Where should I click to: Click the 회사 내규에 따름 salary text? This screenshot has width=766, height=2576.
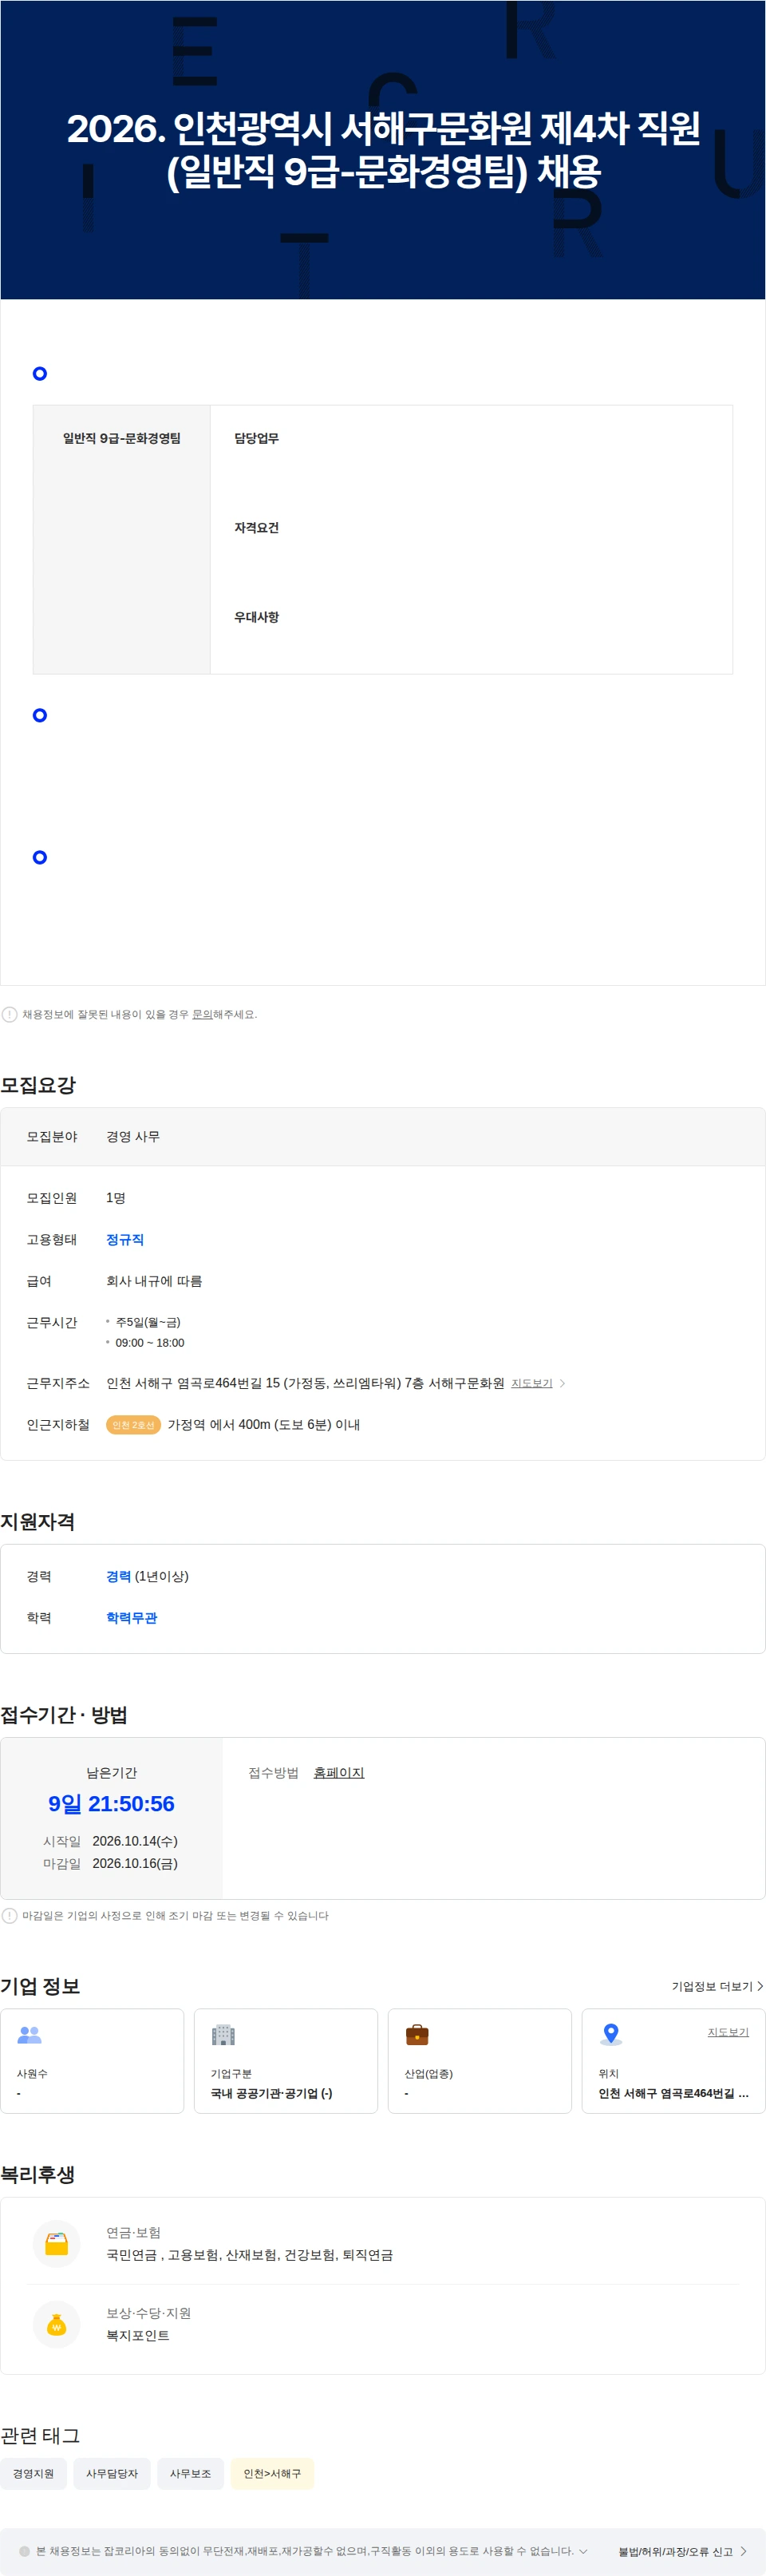click(154, 1281)
